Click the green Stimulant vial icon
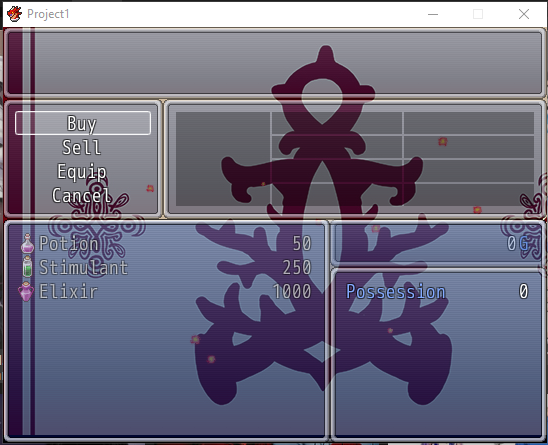 [27, 267]
